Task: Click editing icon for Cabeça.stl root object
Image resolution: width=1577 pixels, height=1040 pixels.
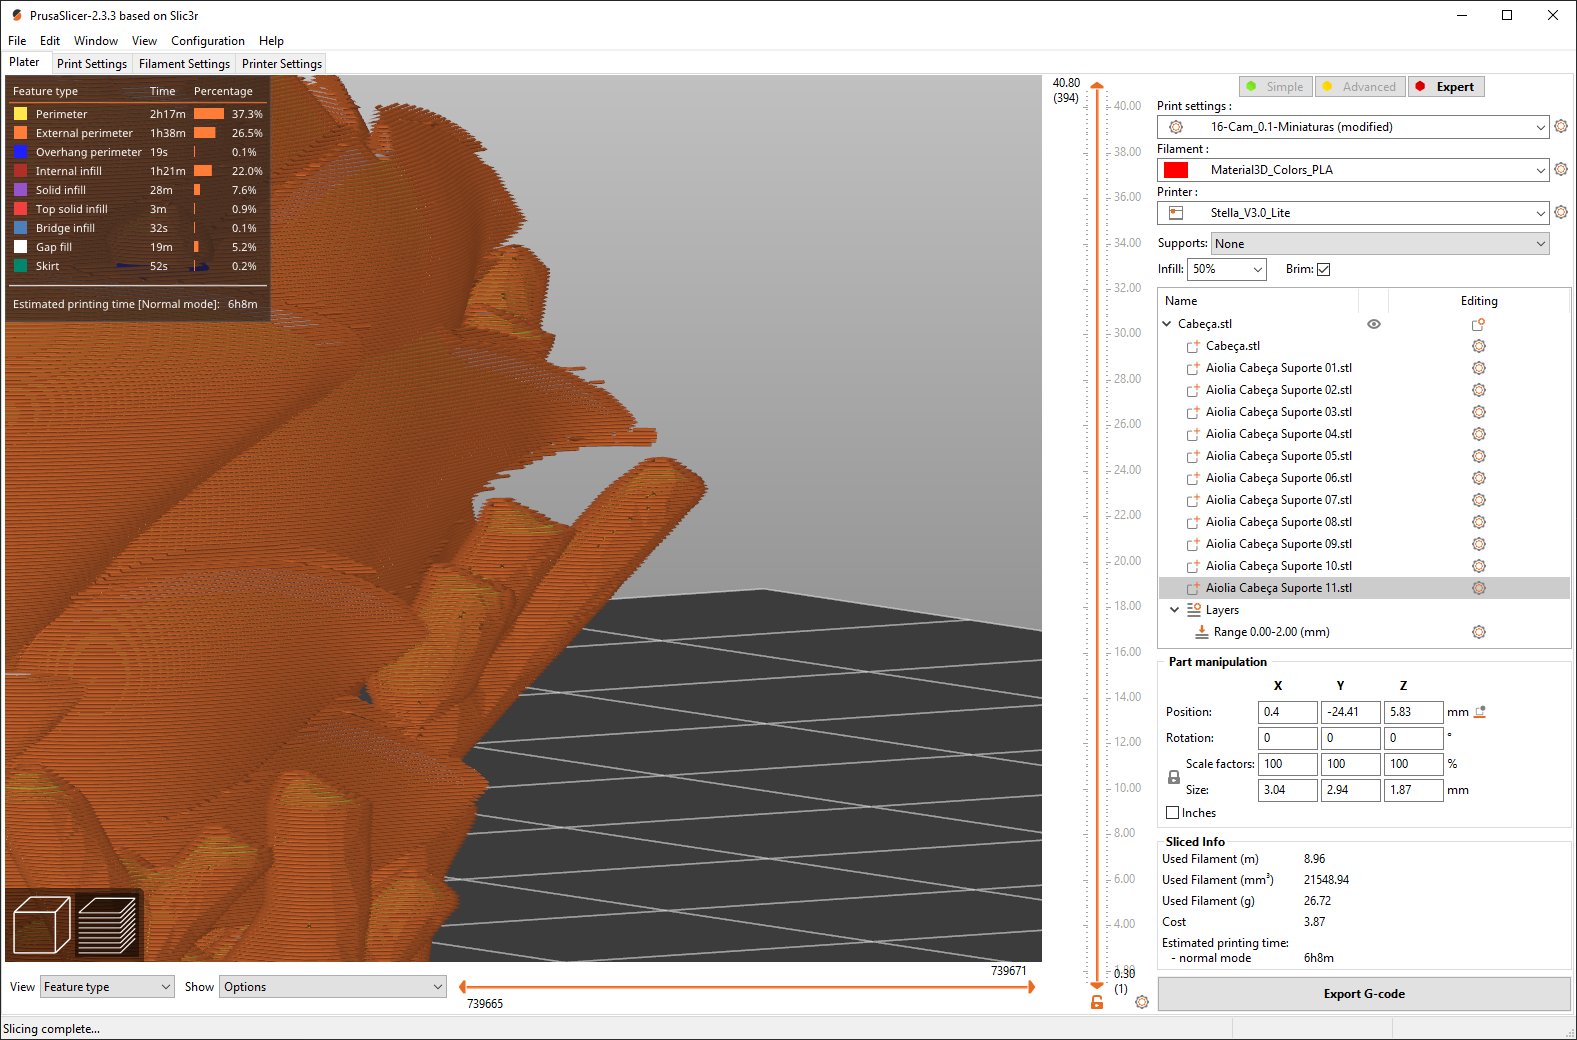Action: tap(1478, 324)
